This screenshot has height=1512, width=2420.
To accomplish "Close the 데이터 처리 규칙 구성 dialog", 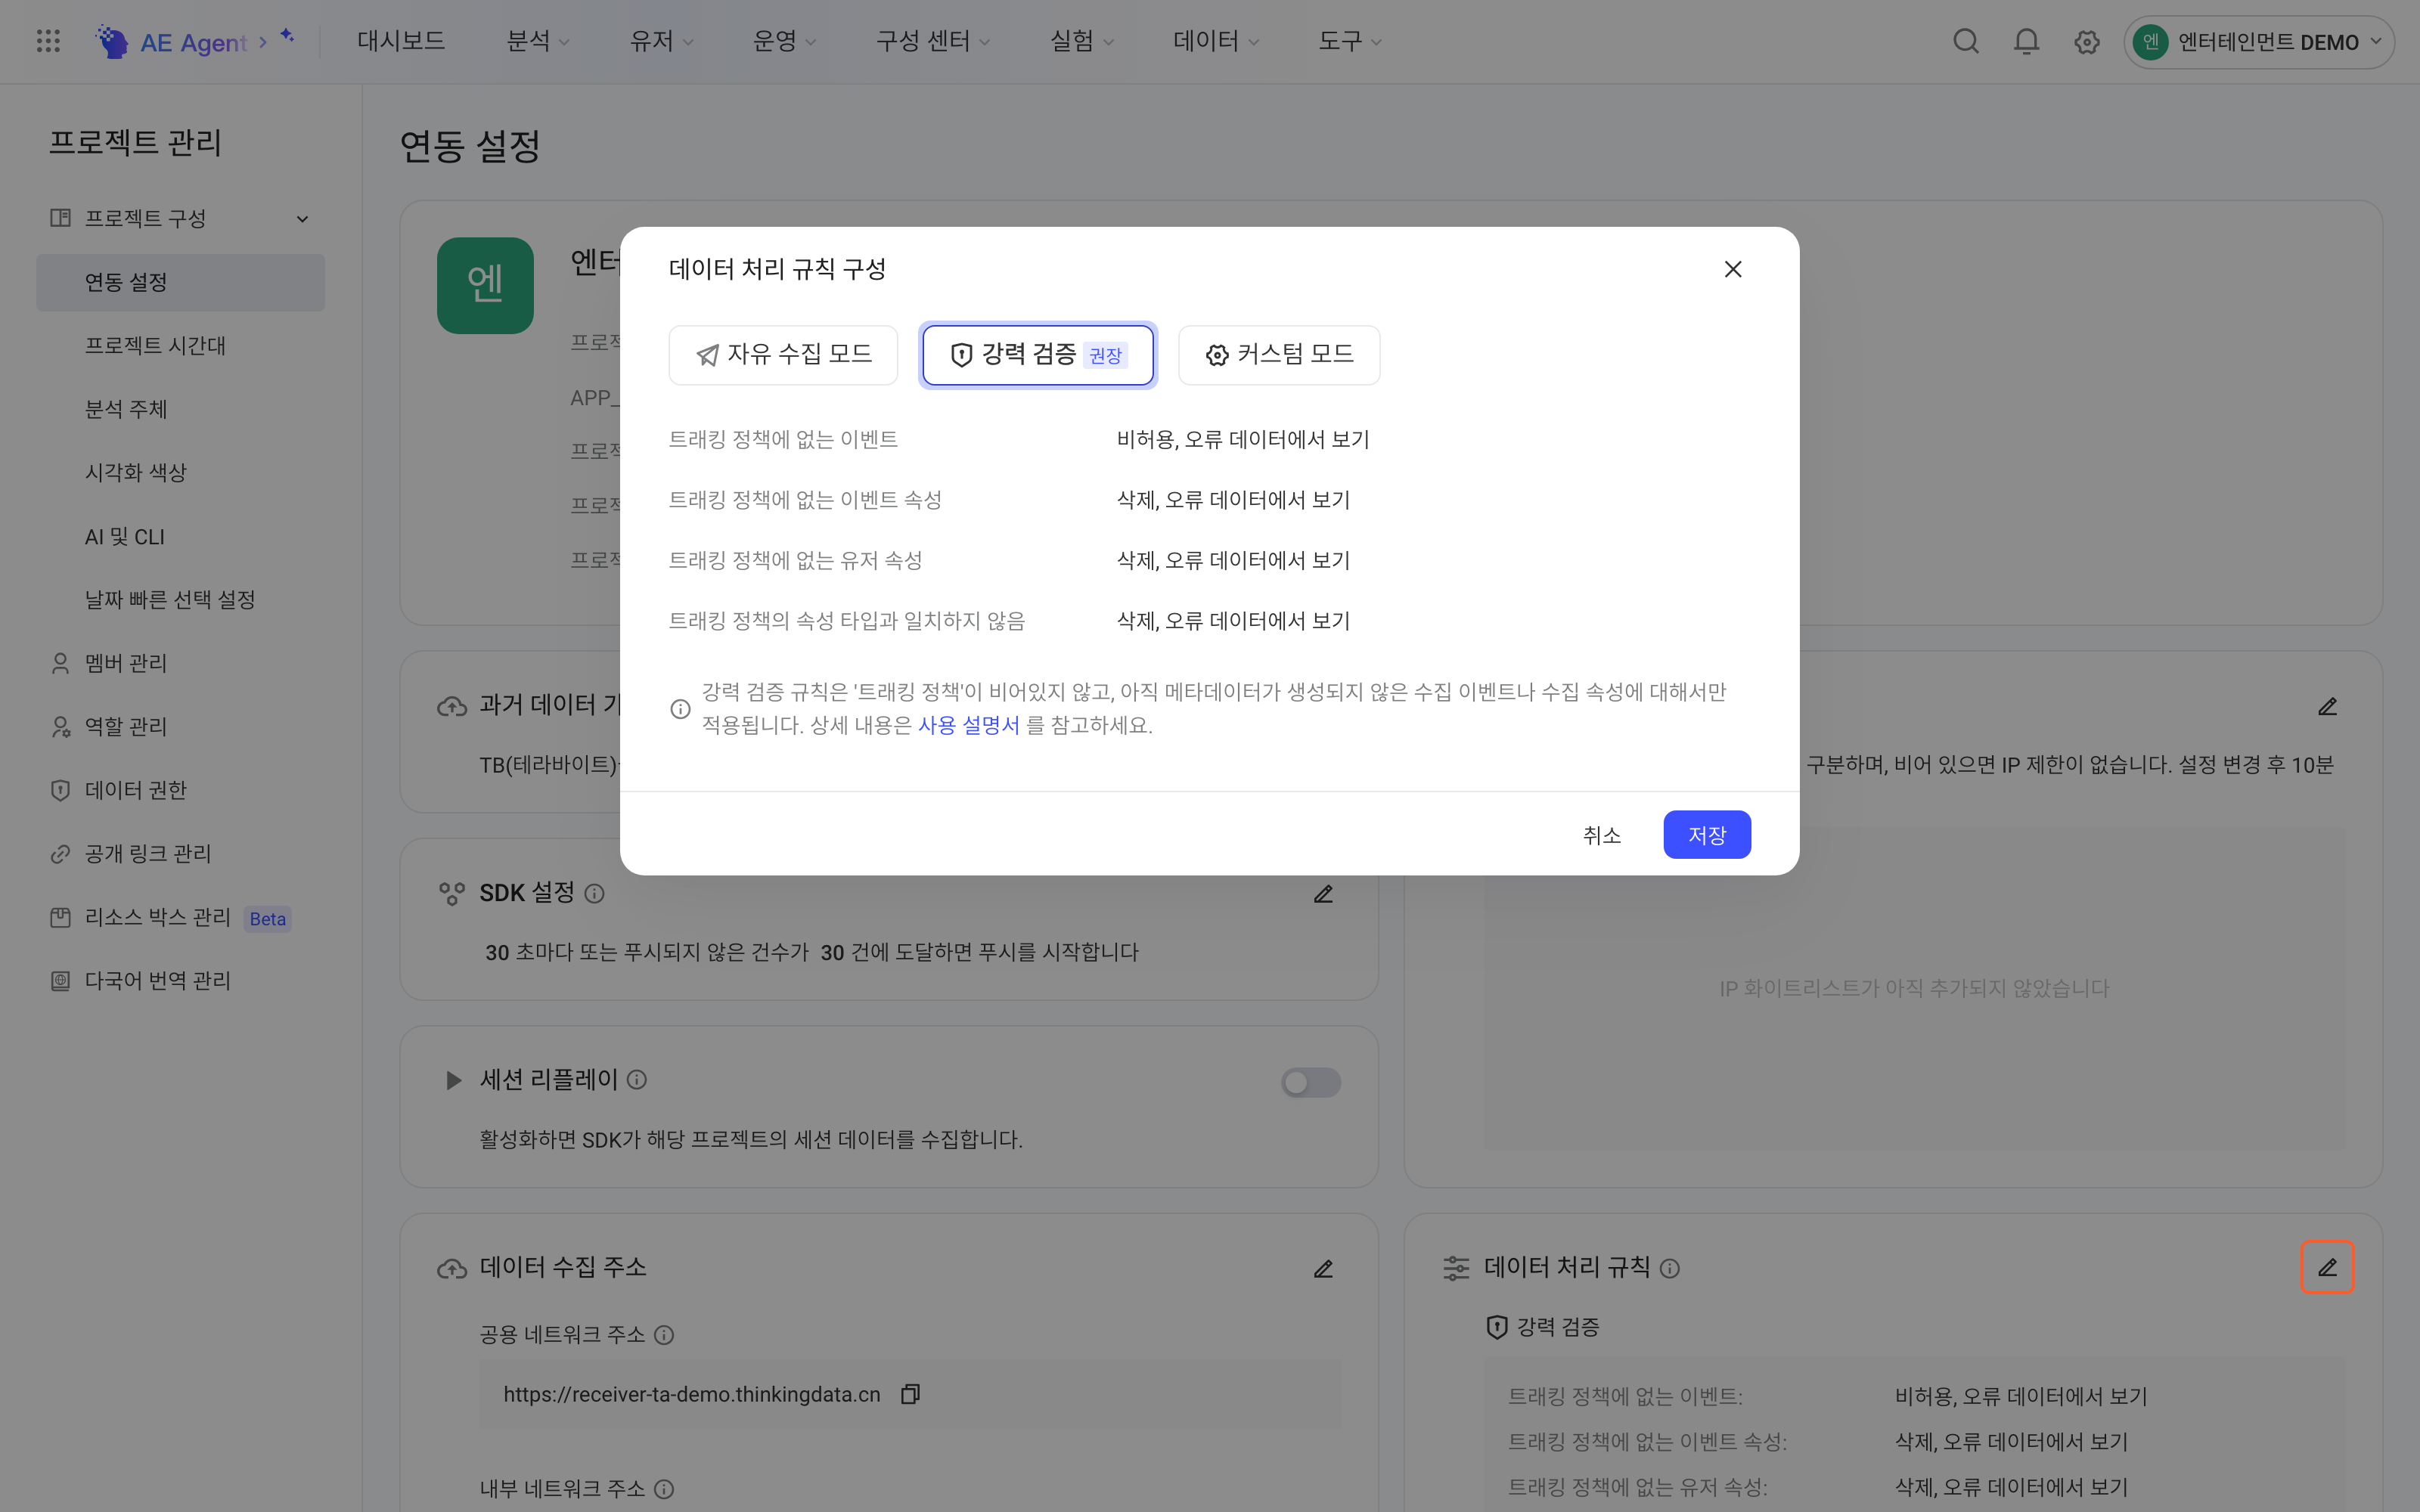I will pos(1733,269).
